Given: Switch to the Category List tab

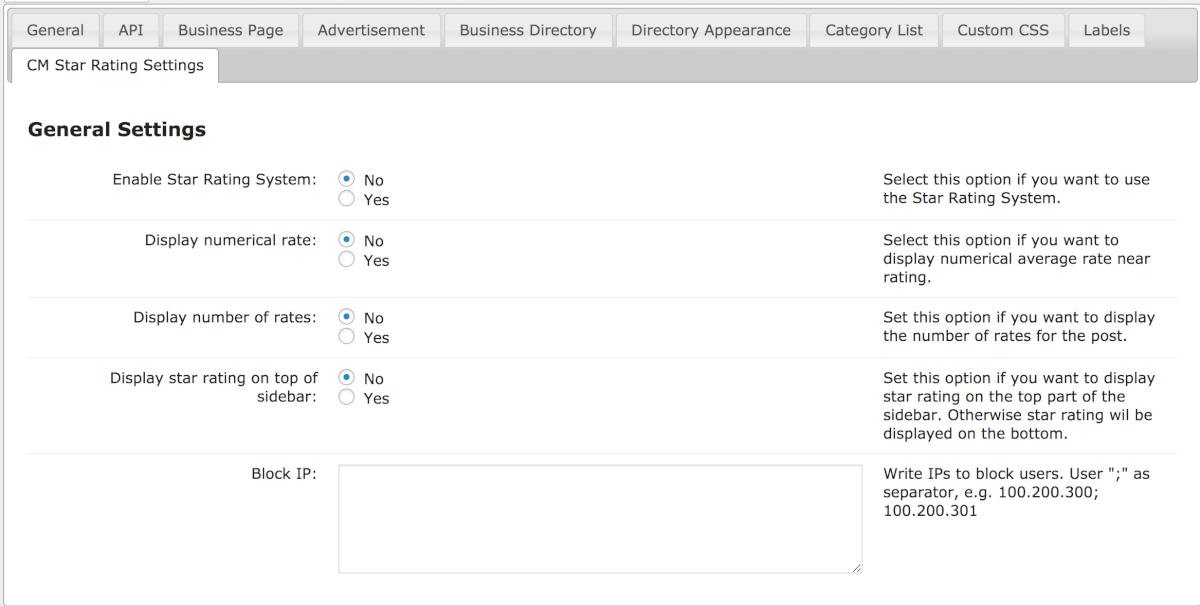Looking at the screenshot, I should (874, 30).
